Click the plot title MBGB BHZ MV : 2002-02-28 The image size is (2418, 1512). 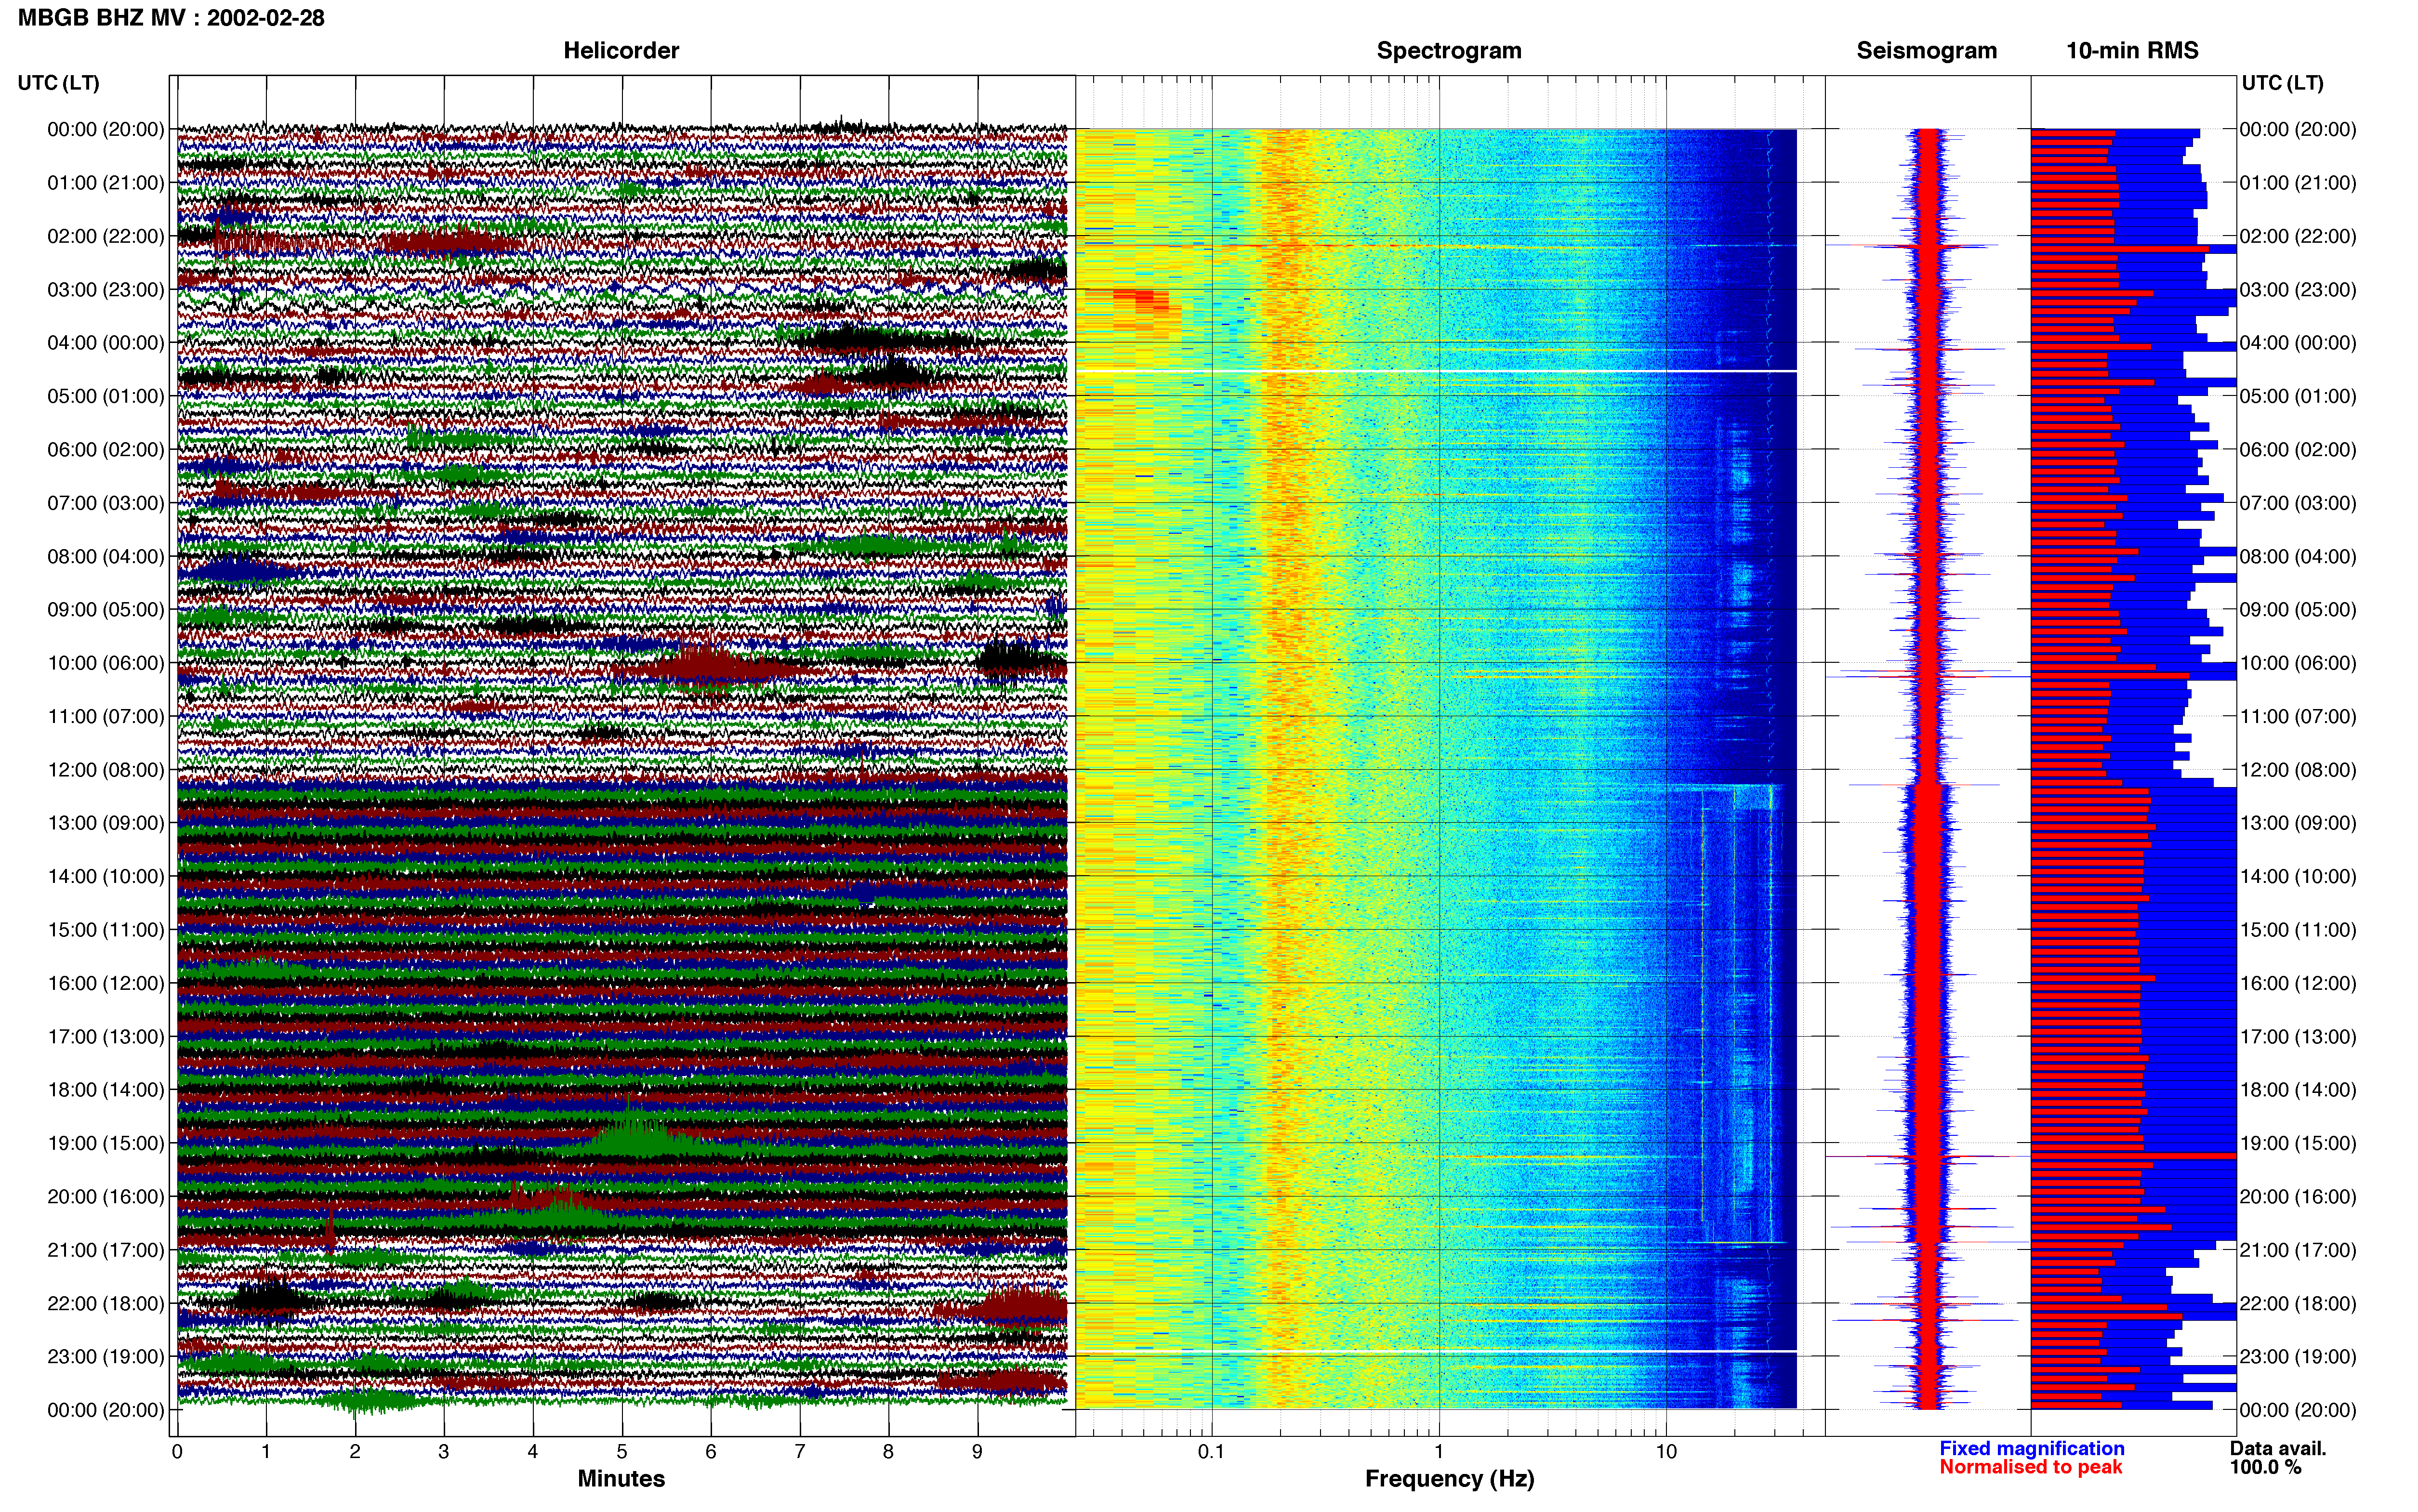click(x=171, y=18)
